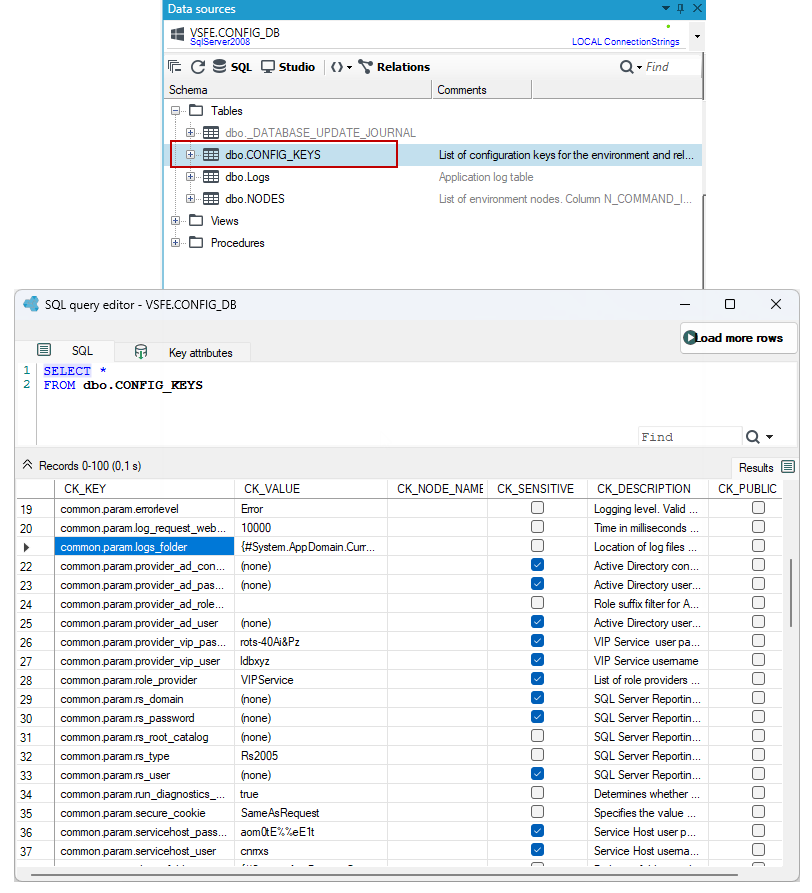Expand the dbo.CONFIG_KEYS table node

tap(191, 155)
